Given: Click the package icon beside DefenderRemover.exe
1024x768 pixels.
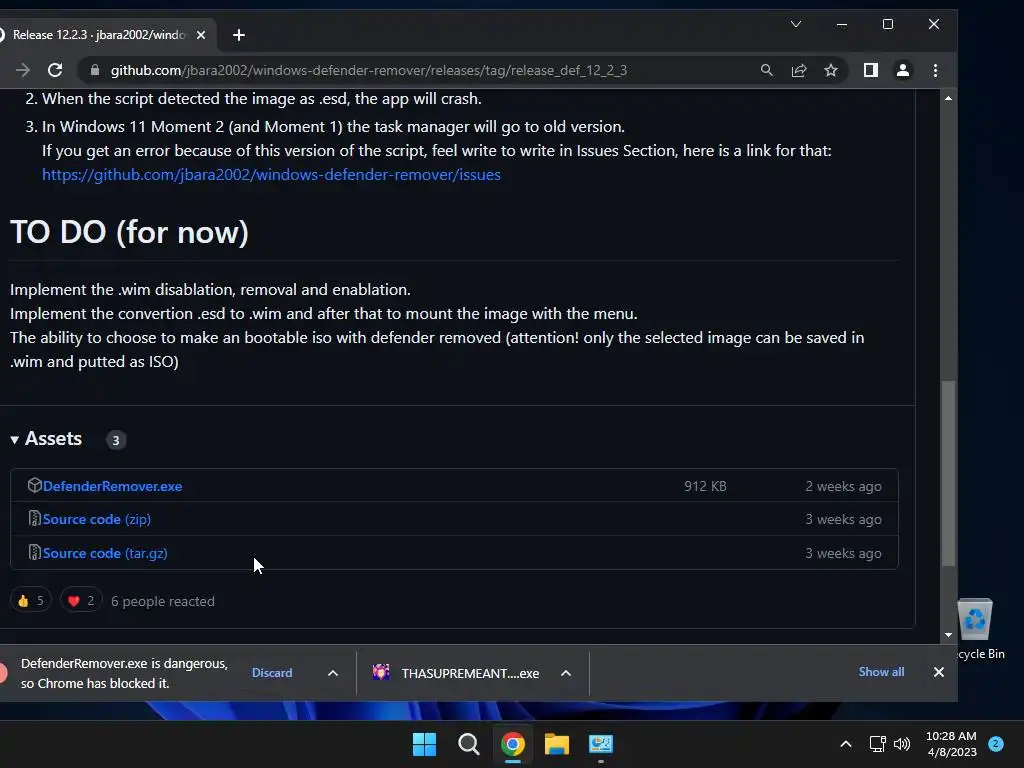Looking at the screenshot, I should pos(35,485).
